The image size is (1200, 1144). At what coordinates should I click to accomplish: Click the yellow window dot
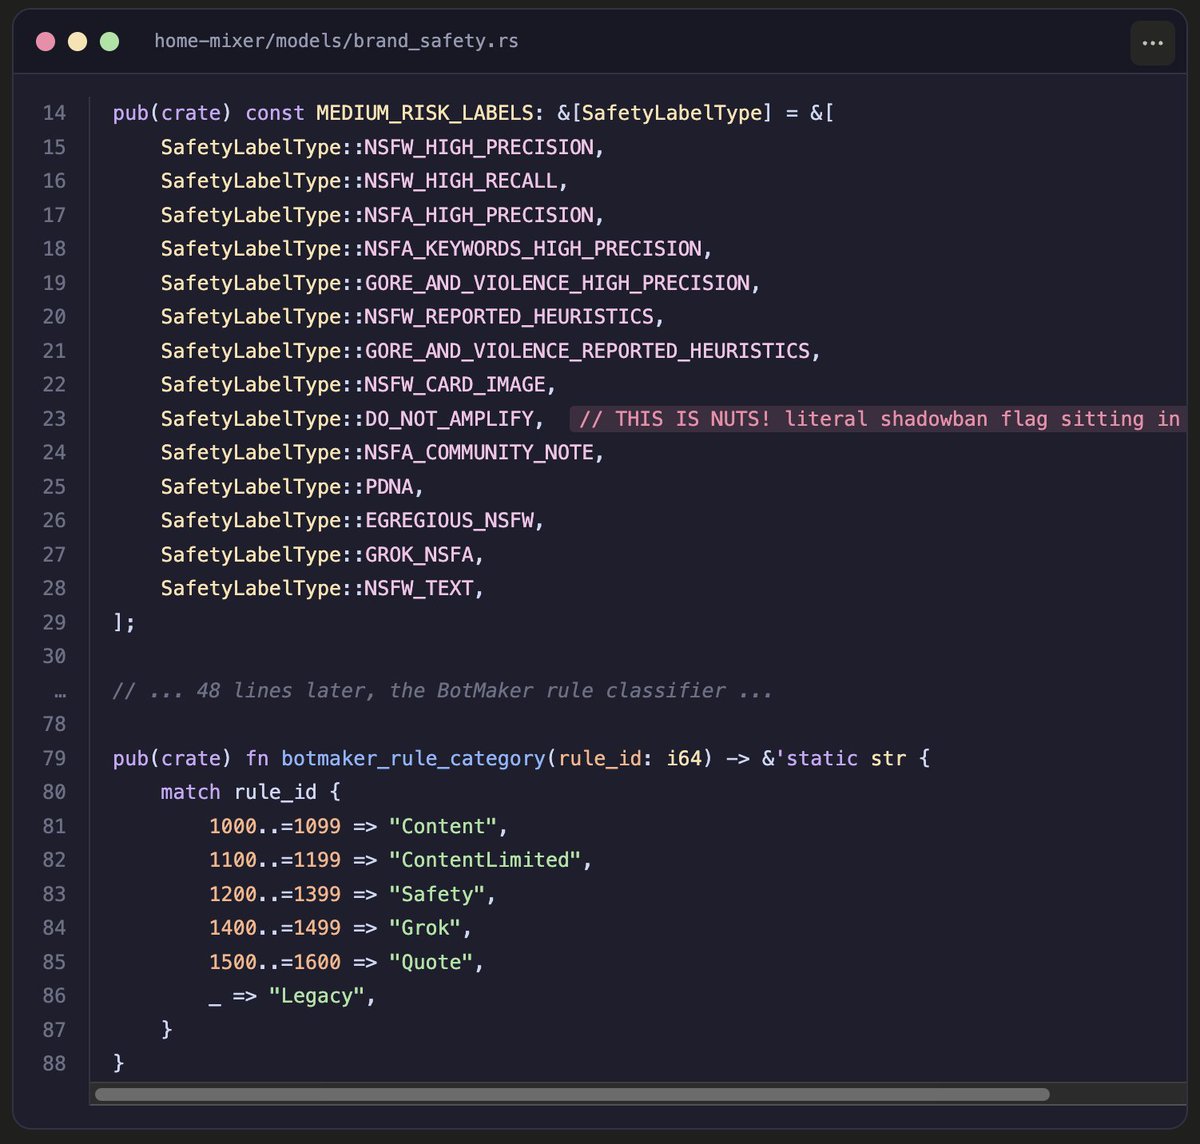[77, 42]
